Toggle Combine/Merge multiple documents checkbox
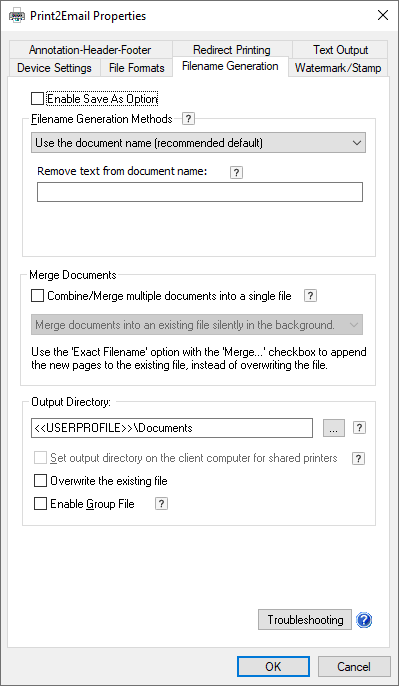This screenshot has width=399, height=686. [38, 296]
